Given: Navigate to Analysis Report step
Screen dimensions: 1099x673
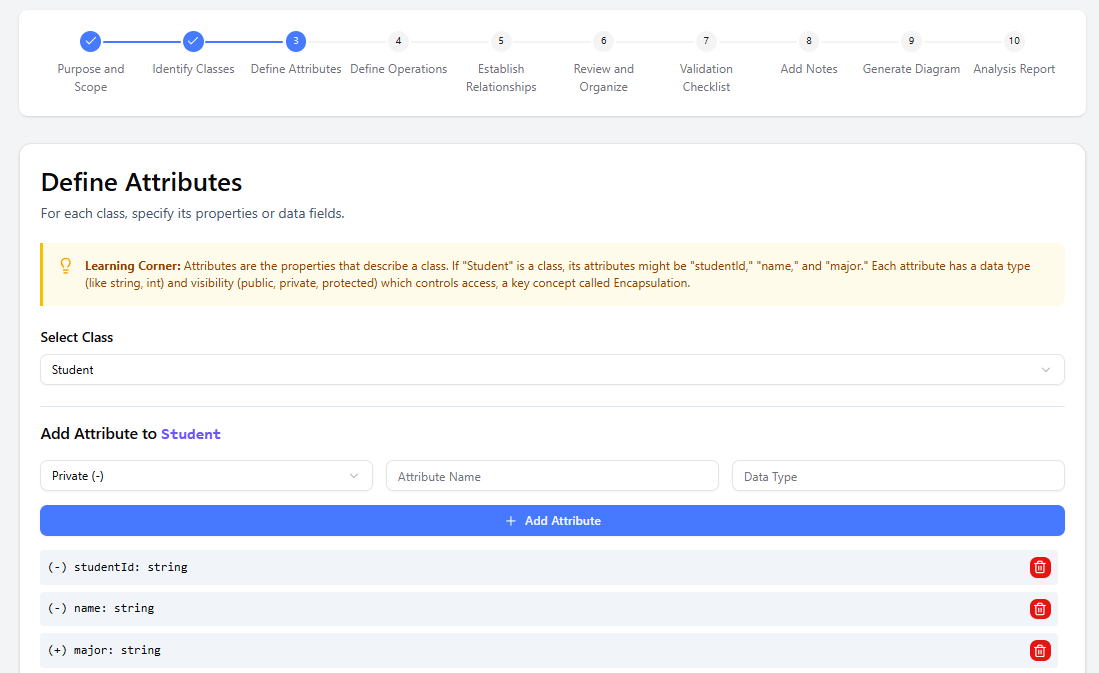Looking at the screenshot, I should coord(1014,42).
